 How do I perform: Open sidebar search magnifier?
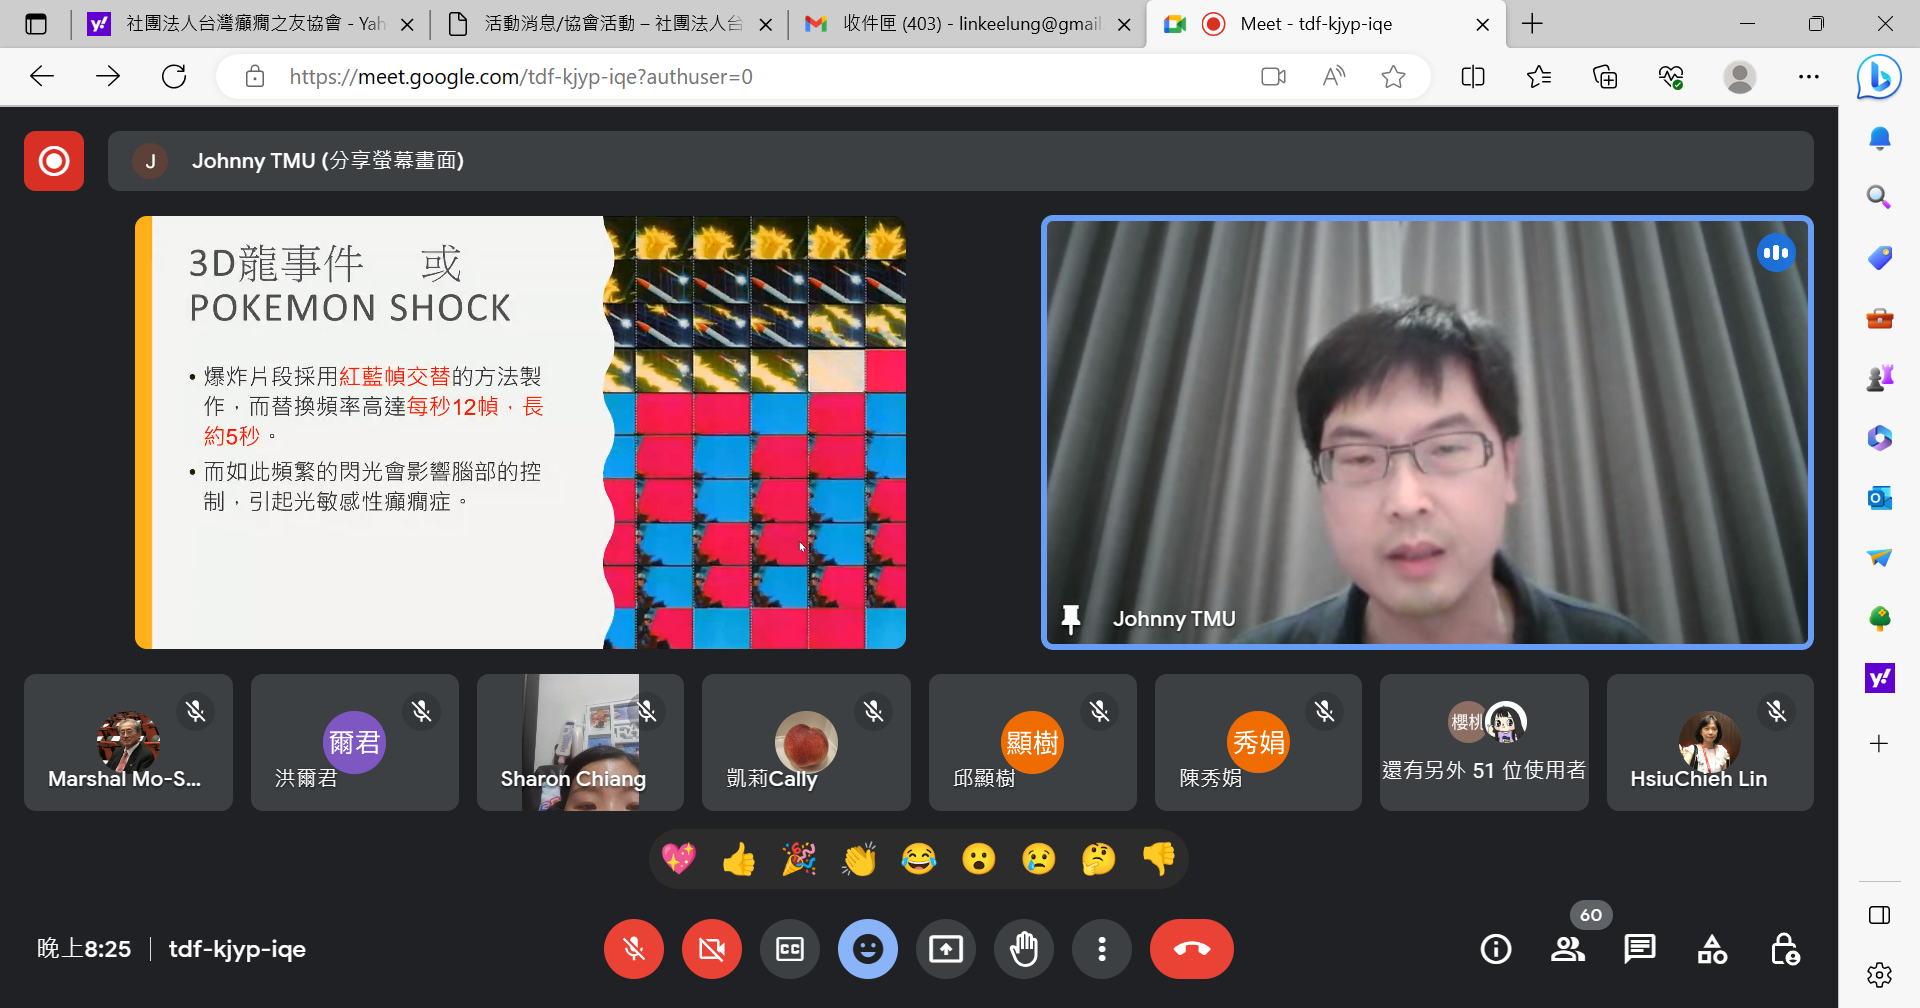click(1879, 197)
